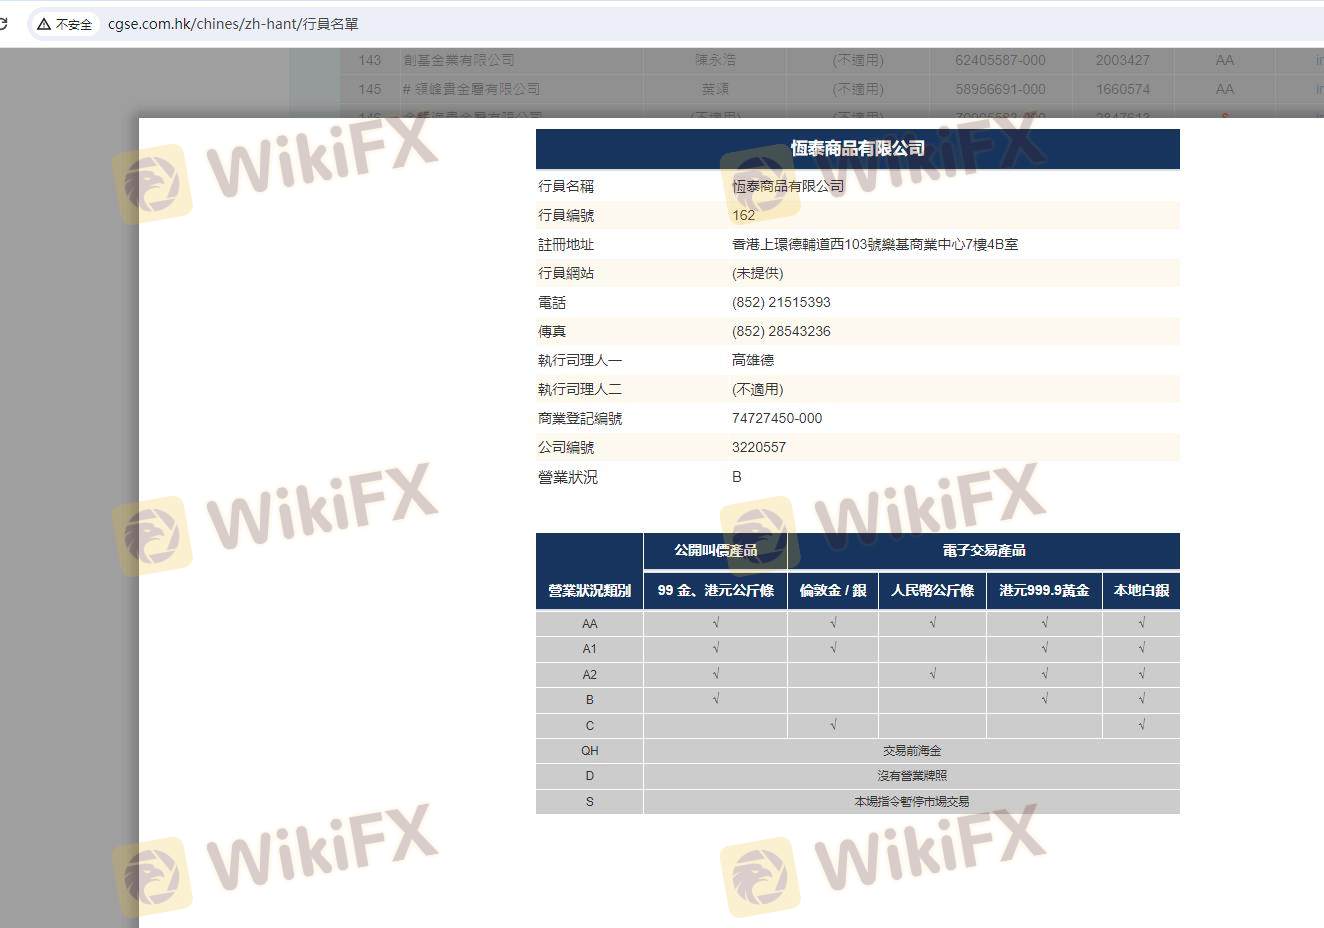The width and height of the screenshot is (1324, 928).
Task: Click the 不安全 site security warning badge
Action: 64,24
